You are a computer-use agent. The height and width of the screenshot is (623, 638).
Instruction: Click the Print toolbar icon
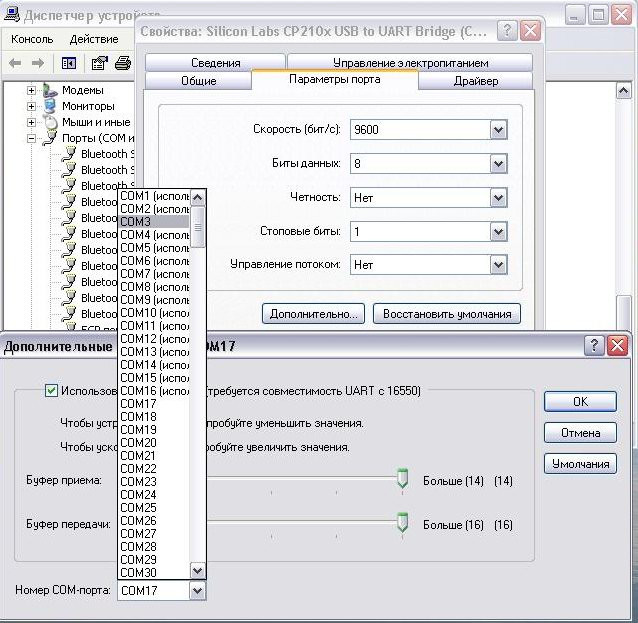point(122,63)
